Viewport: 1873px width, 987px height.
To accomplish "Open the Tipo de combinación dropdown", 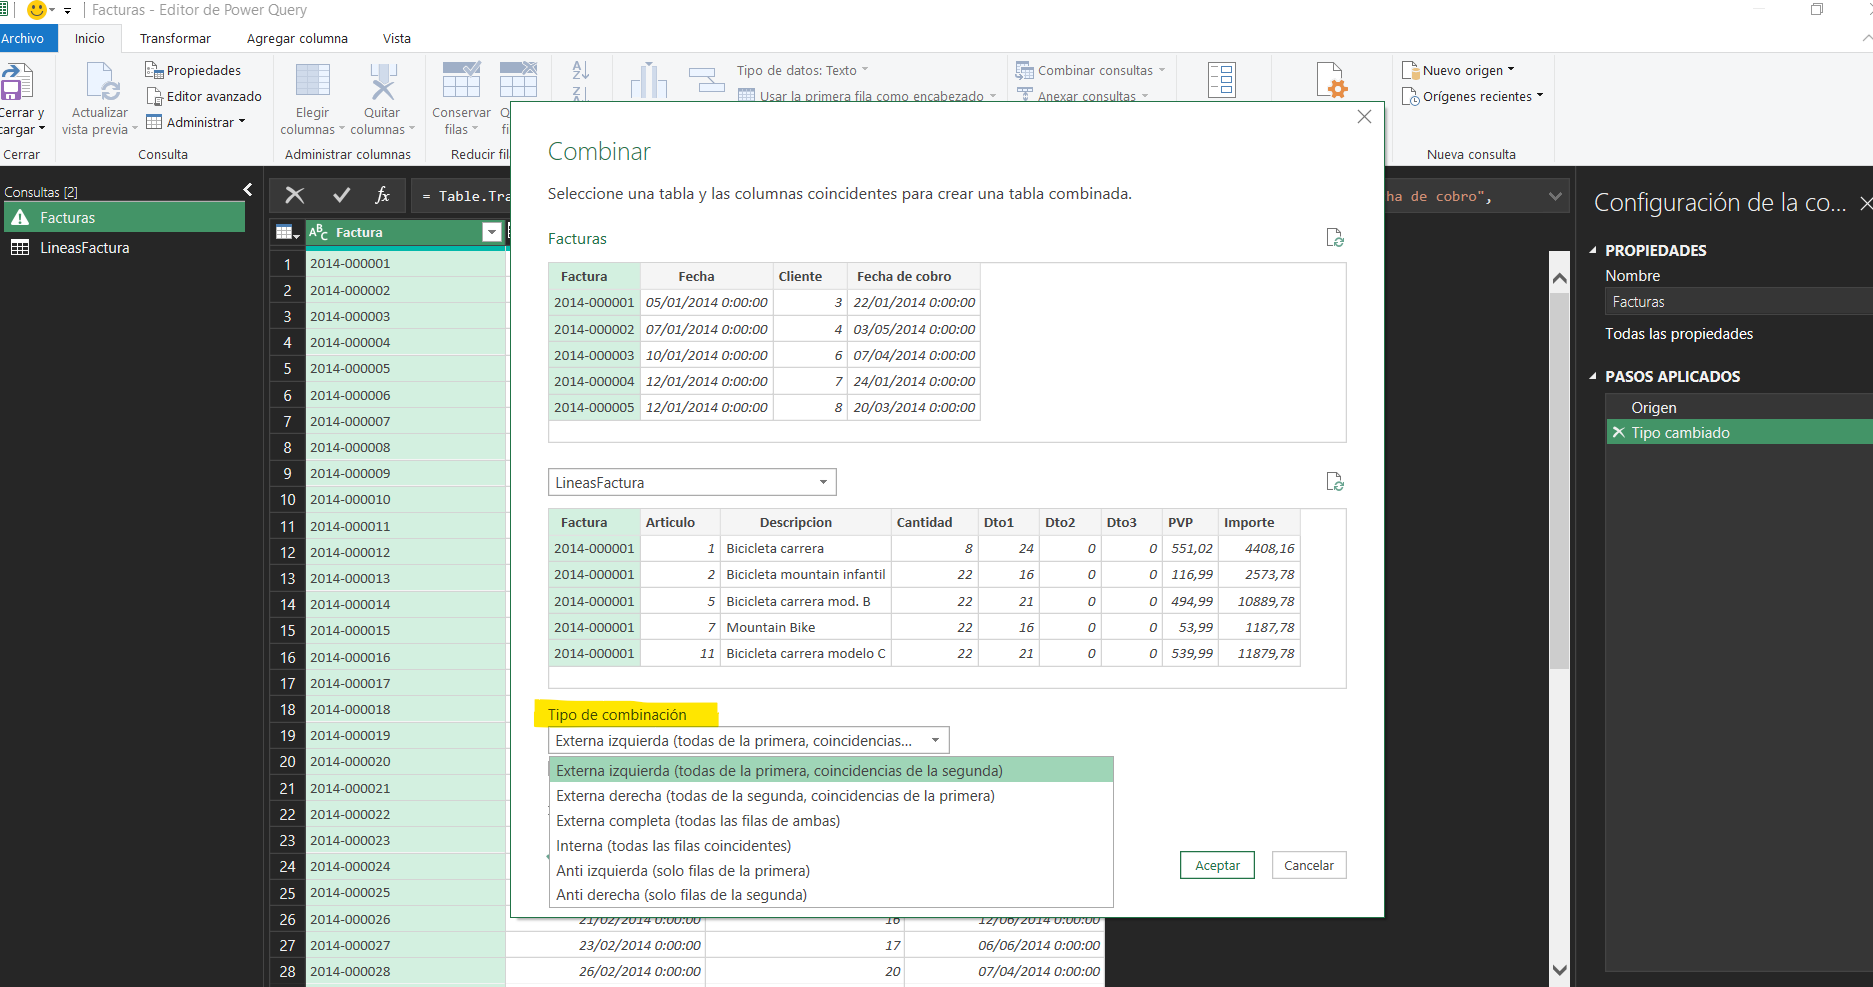I will pos(748,740).
